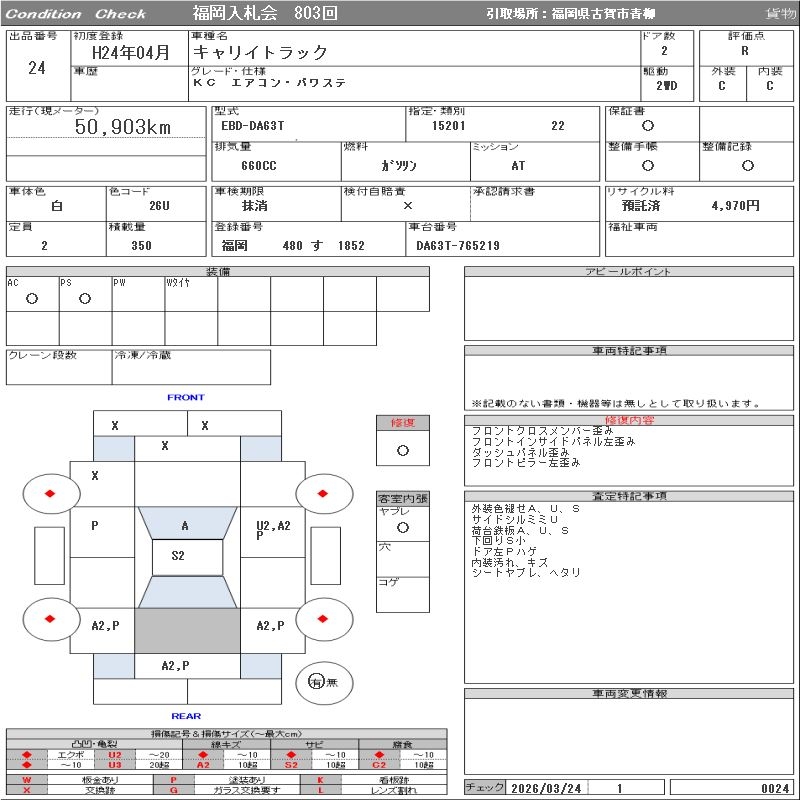800x800 pixels.
Task: Click the Condition Check header title
Action: pyautogui.click(x=76, y=14)
